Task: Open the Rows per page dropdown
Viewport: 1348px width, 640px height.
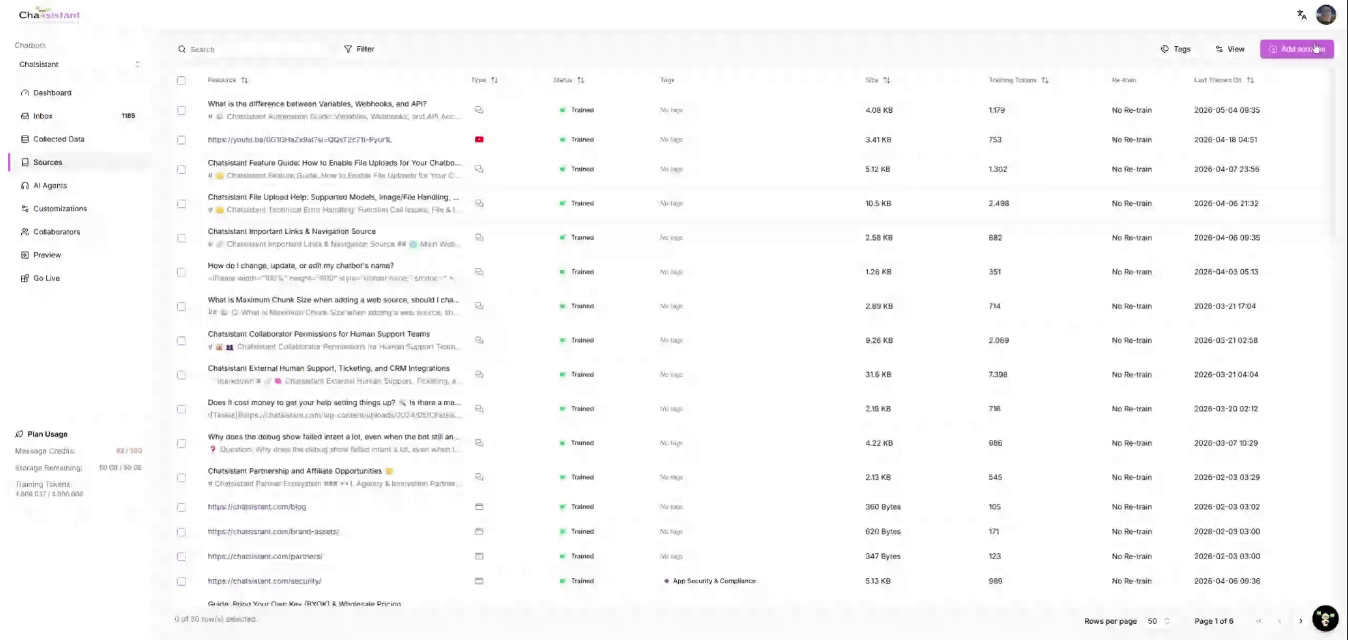Action: 1158,621
